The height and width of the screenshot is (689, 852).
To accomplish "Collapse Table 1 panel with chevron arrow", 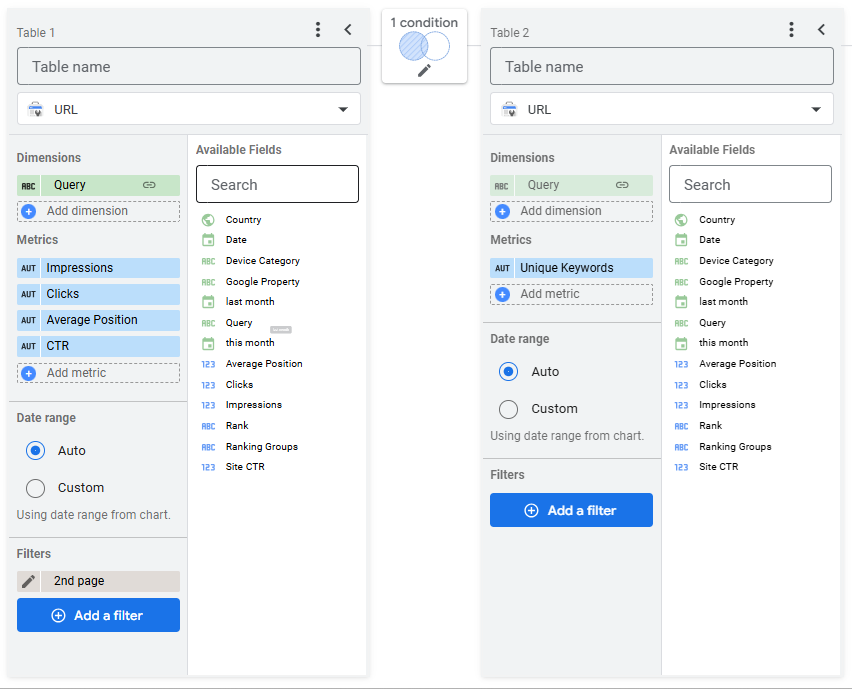I will point(348,29).
